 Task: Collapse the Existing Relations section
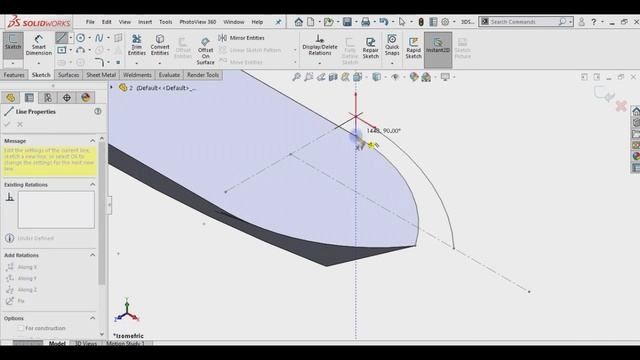pos(93,185)
